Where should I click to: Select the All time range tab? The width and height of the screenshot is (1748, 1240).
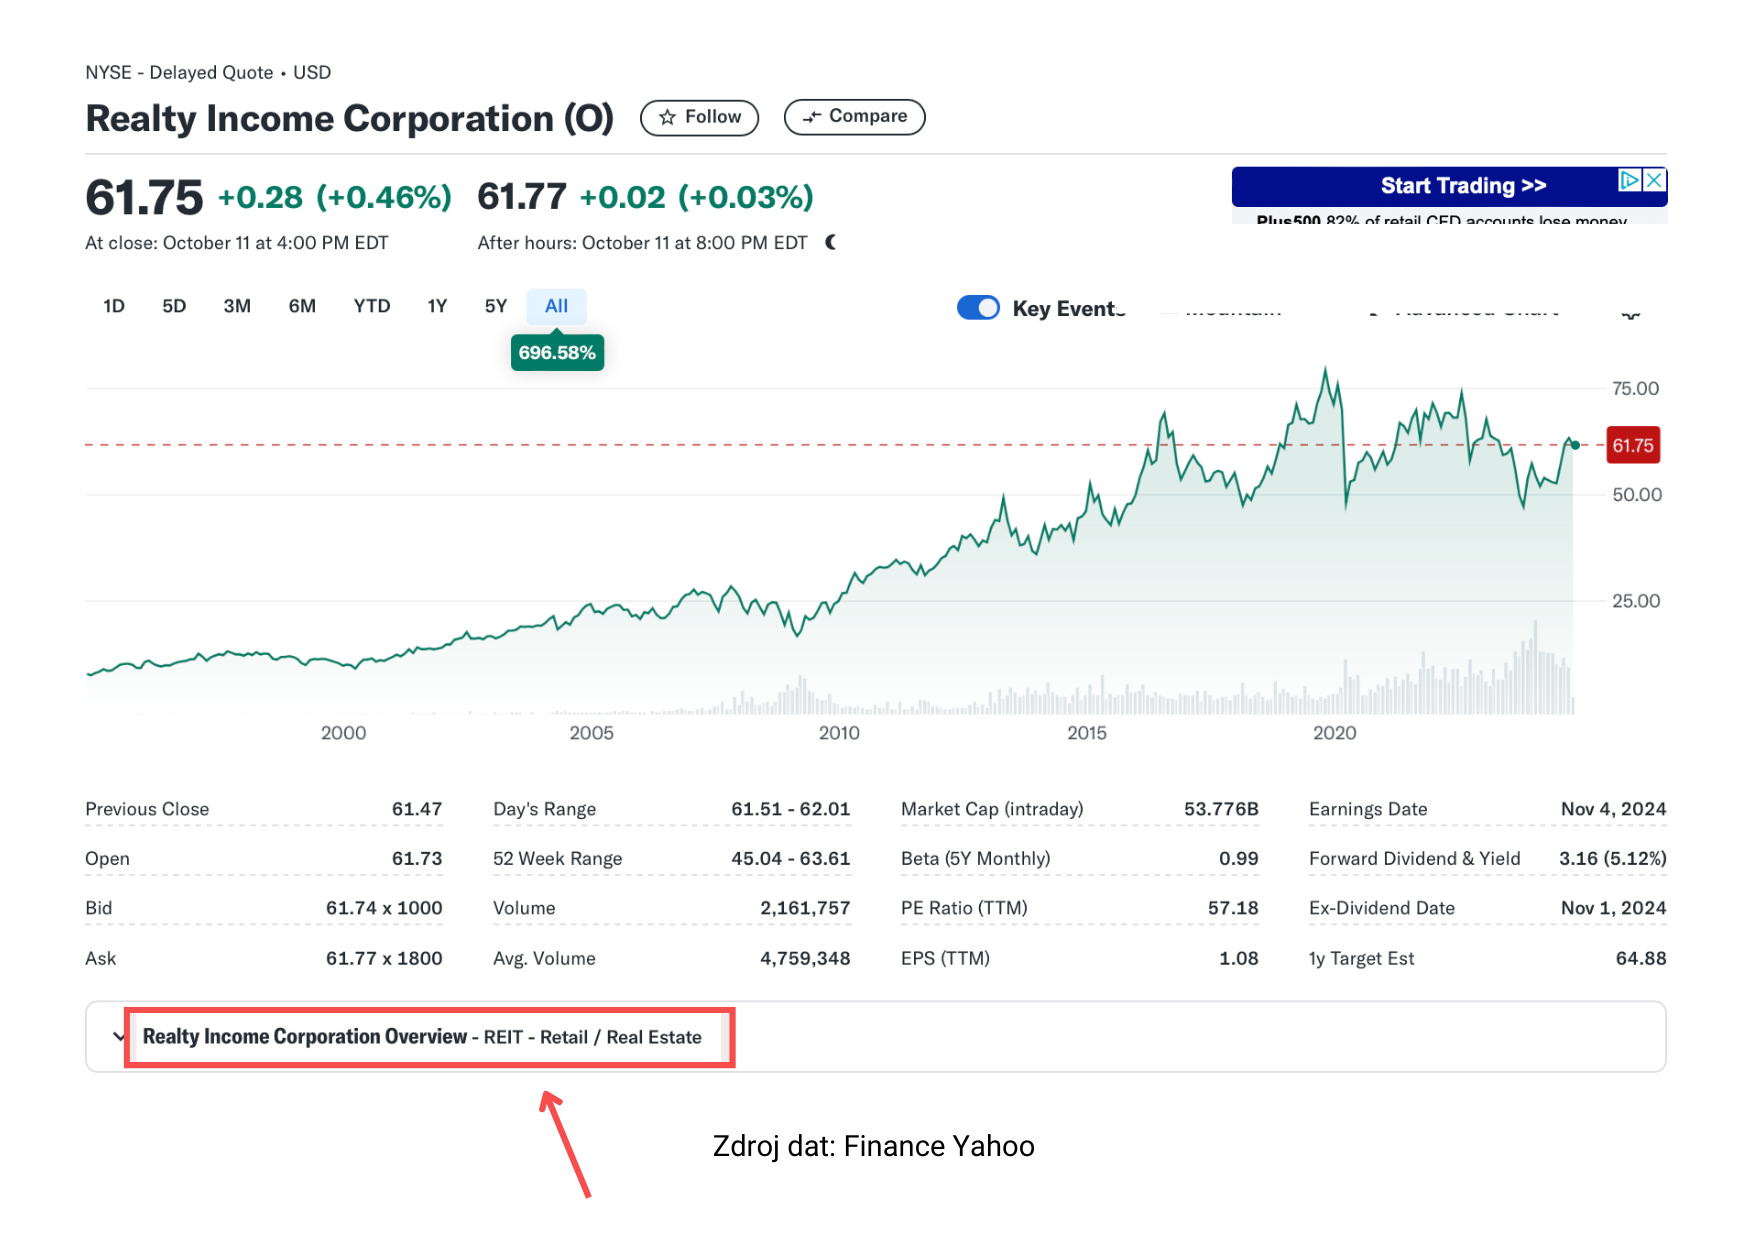click(x=556, y=306)
